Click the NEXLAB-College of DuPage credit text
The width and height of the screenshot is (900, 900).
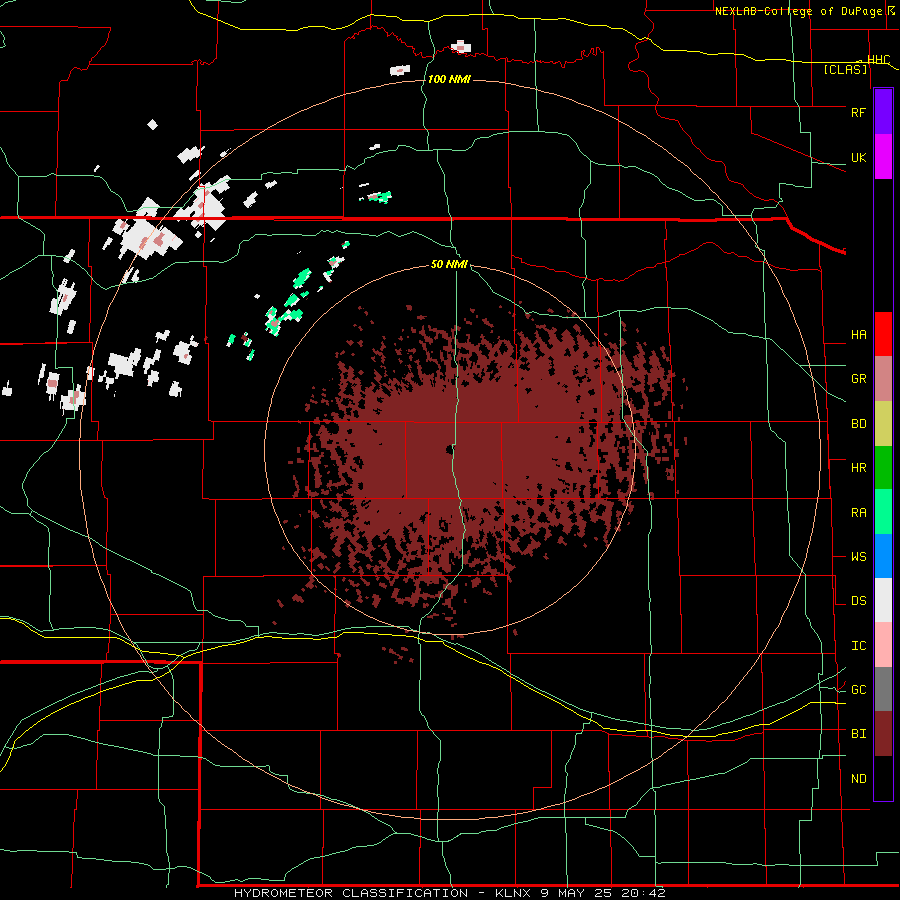pyautogui.click(x=800, y=11)
